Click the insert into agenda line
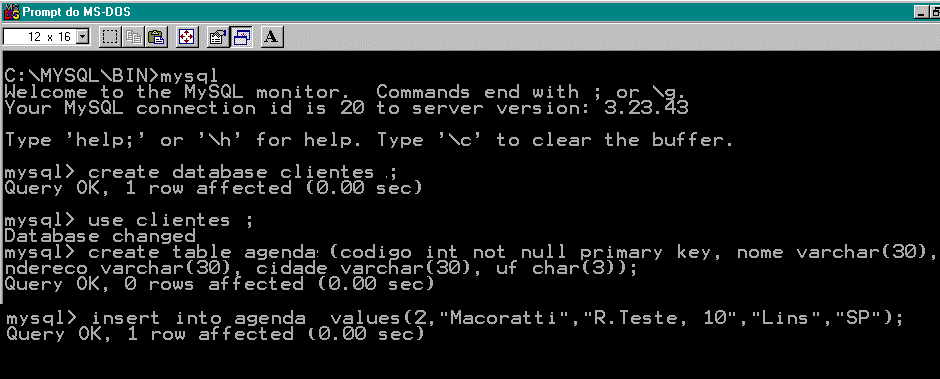The height and width of the screenshot is (379, 940). (454, 318)
